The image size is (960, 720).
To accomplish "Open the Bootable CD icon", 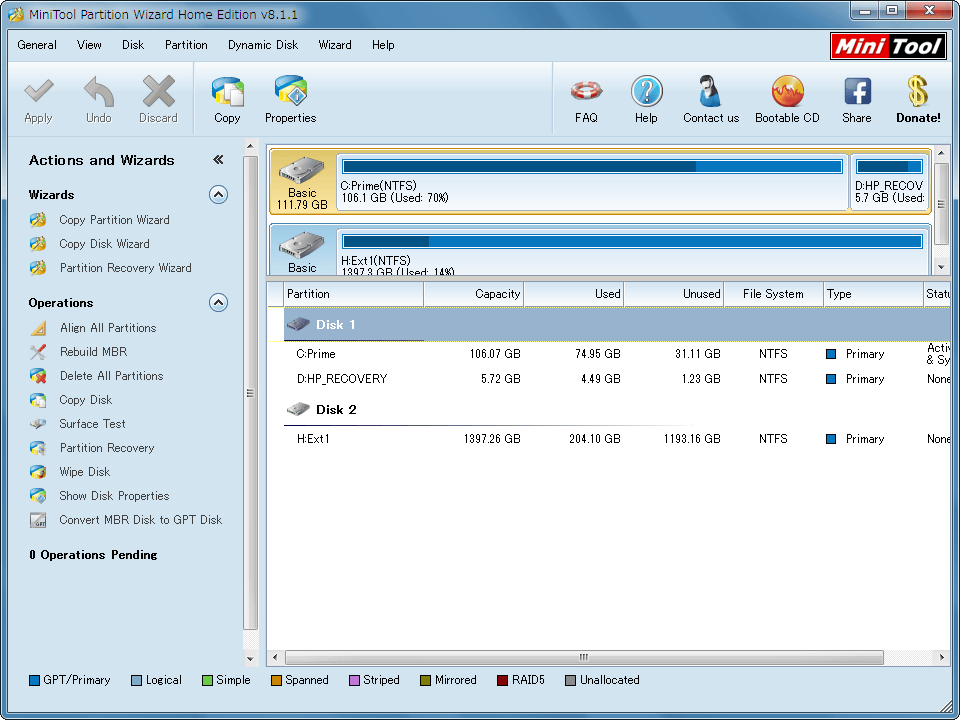I will (x=787, y=91).
